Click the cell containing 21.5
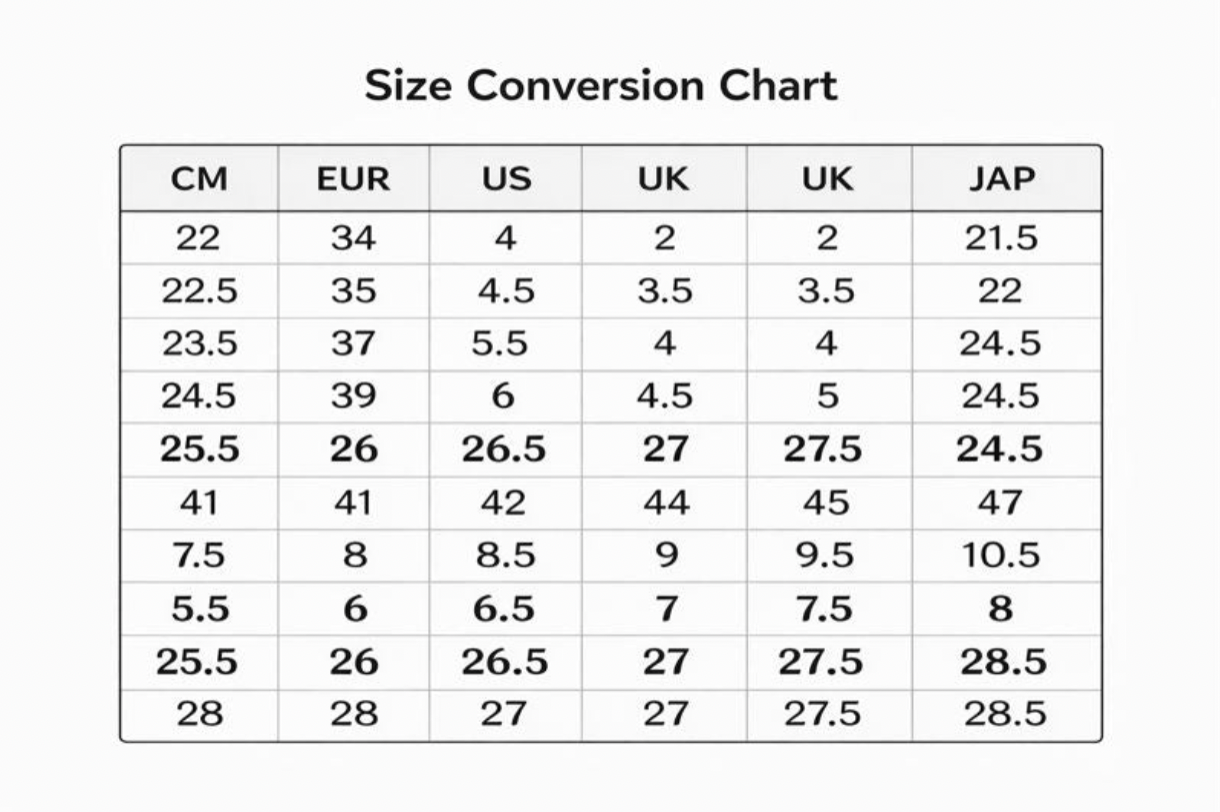Image resolution: width=1220 pixels, height=812 pixels. (x=1001, y=238)
